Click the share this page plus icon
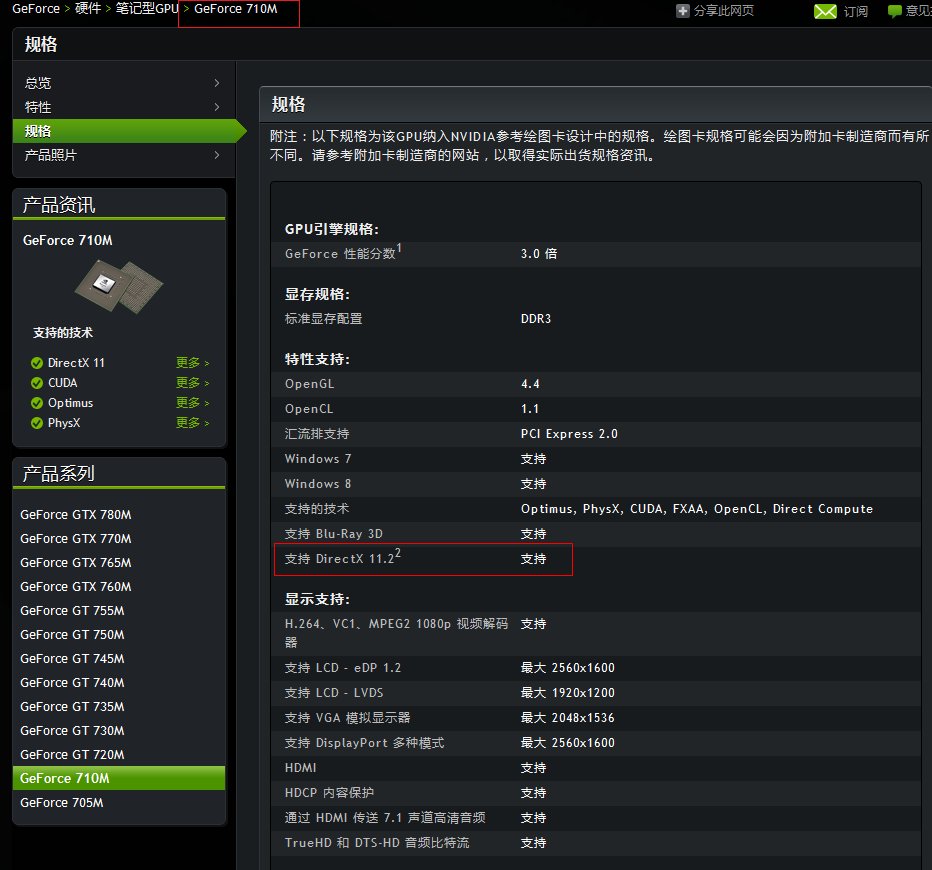This screenshot has height=870, width=932. click(x=682, y=11)
